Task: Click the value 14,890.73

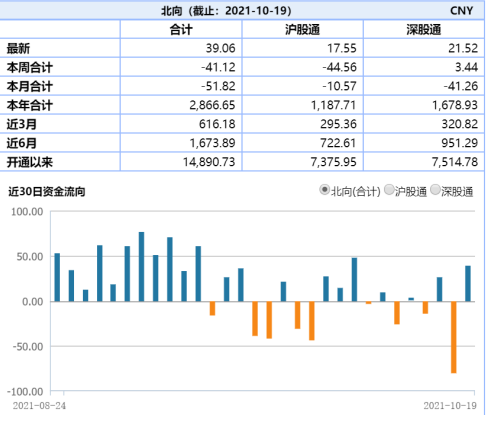Action: pyautogui.click(x=209, y=162)
